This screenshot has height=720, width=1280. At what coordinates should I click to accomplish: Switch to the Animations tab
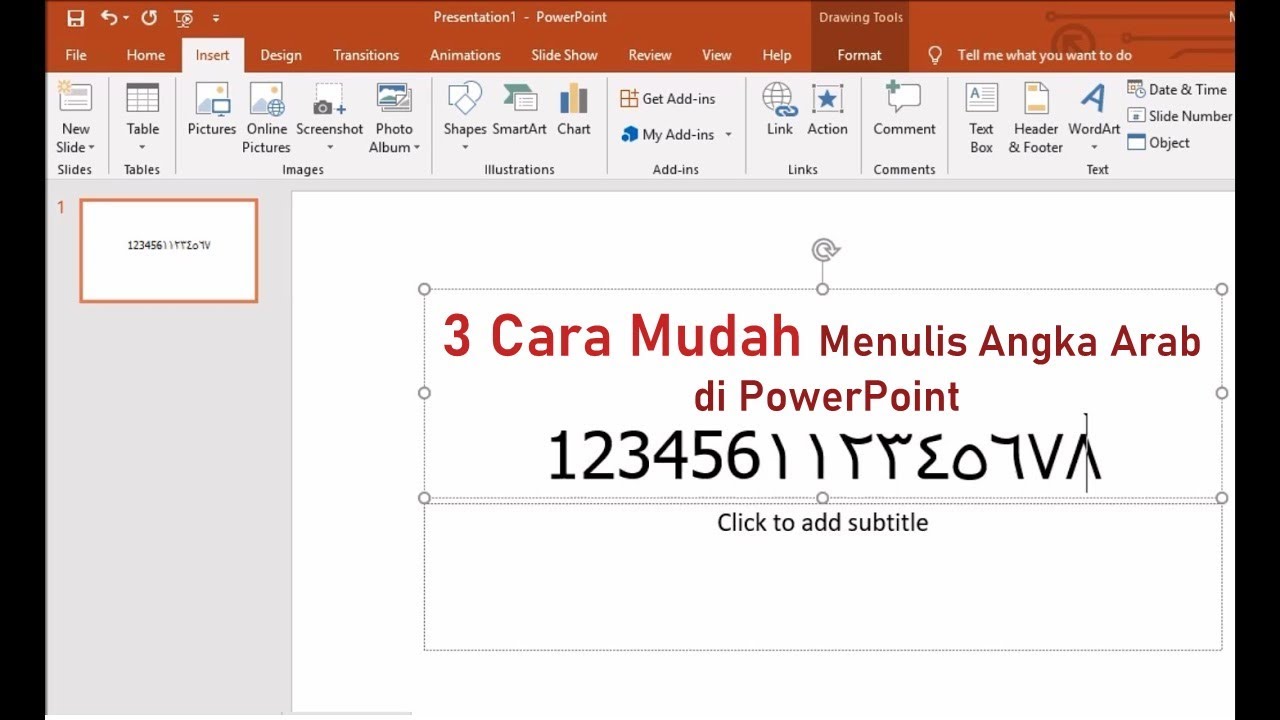tap(464, 55)
